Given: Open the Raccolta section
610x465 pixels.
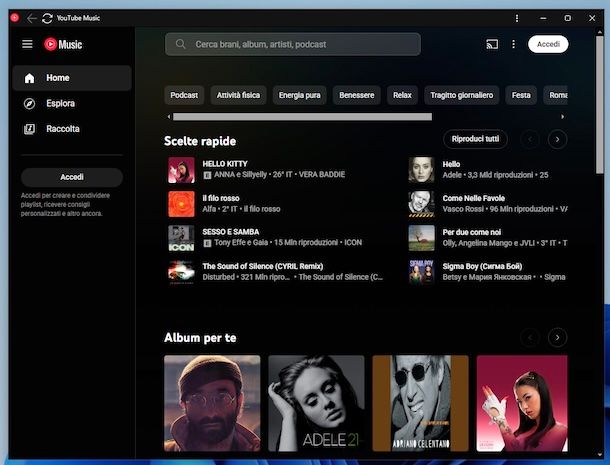Looking at the screenshot, I should (72, 129).
